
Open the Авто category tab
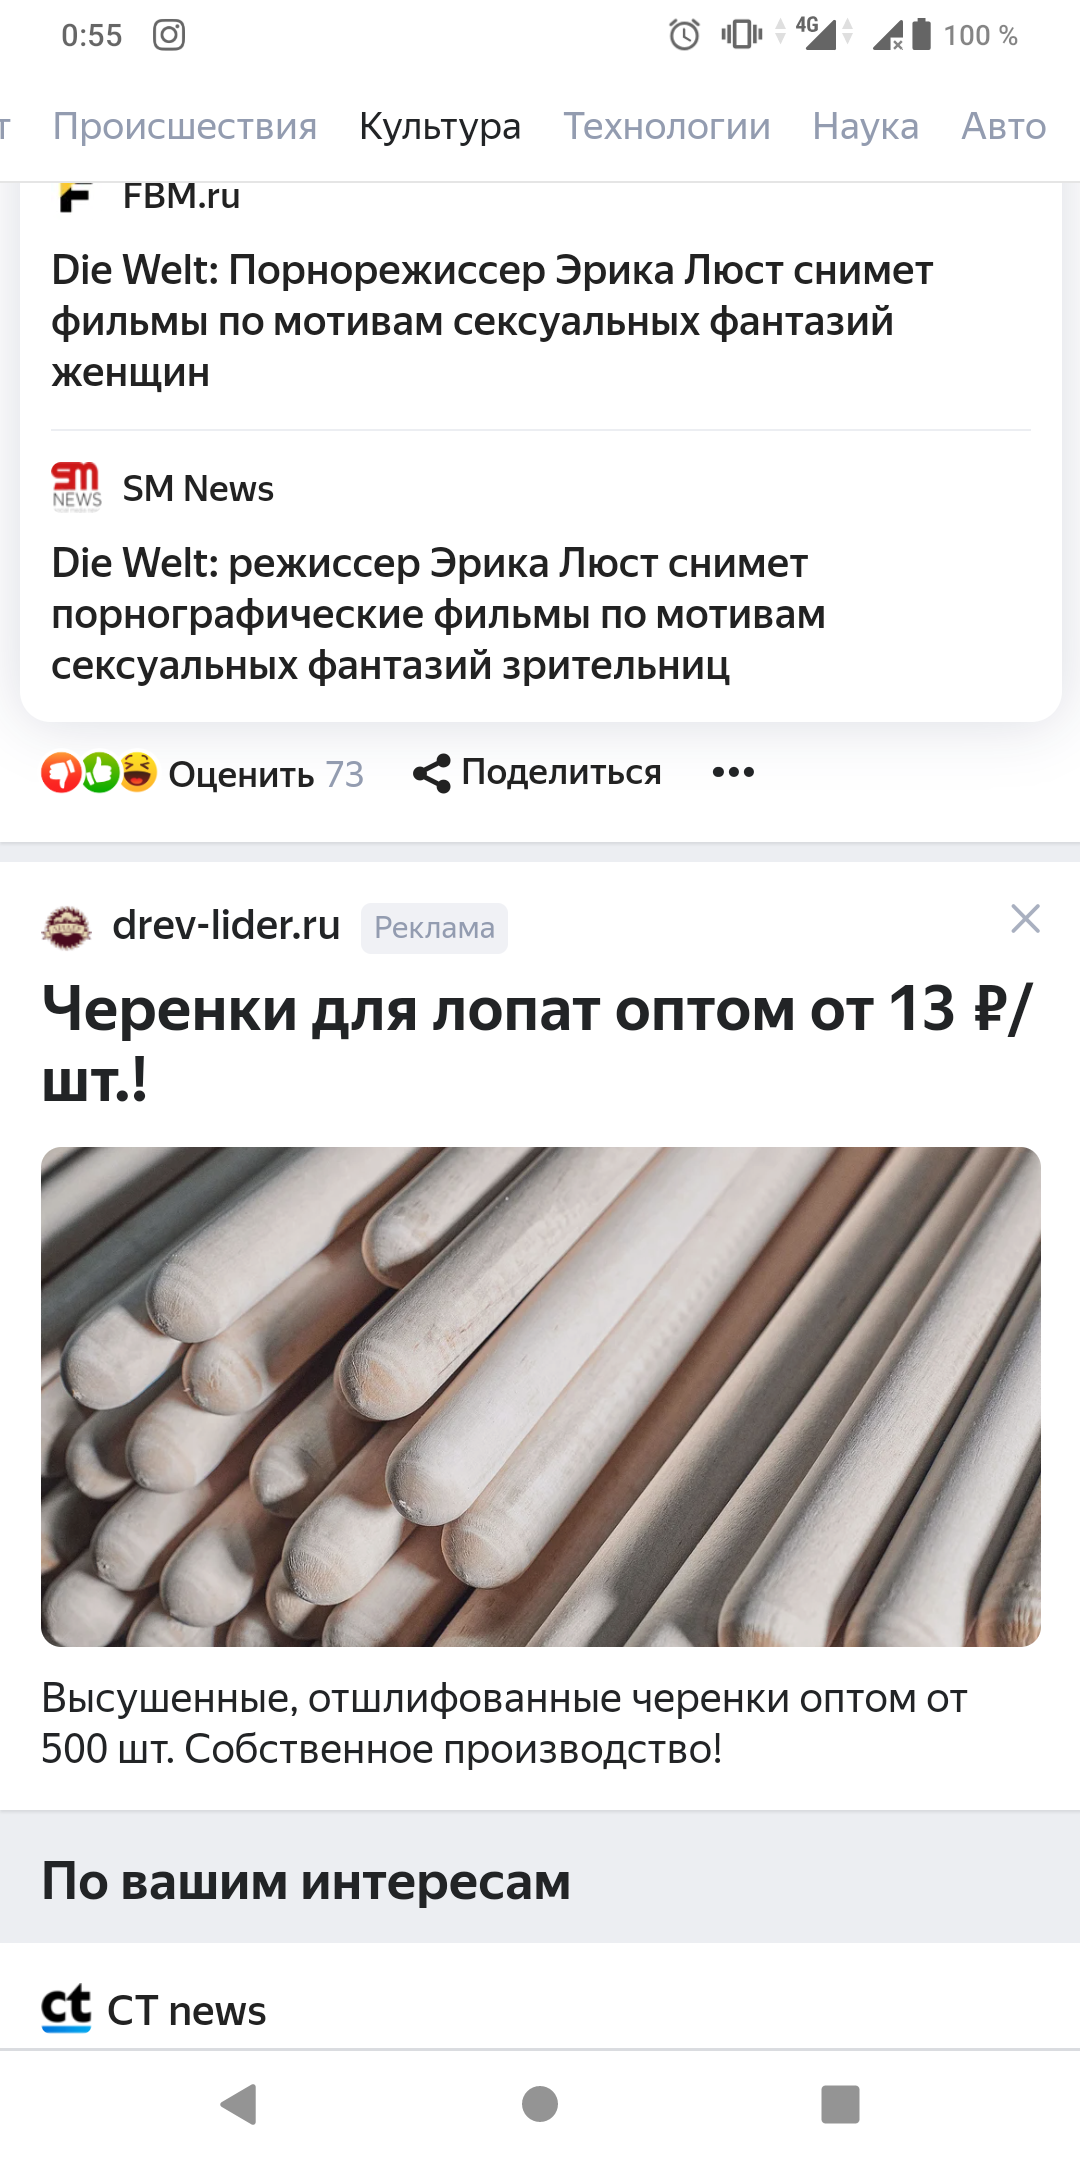(x=1004, y=126)
